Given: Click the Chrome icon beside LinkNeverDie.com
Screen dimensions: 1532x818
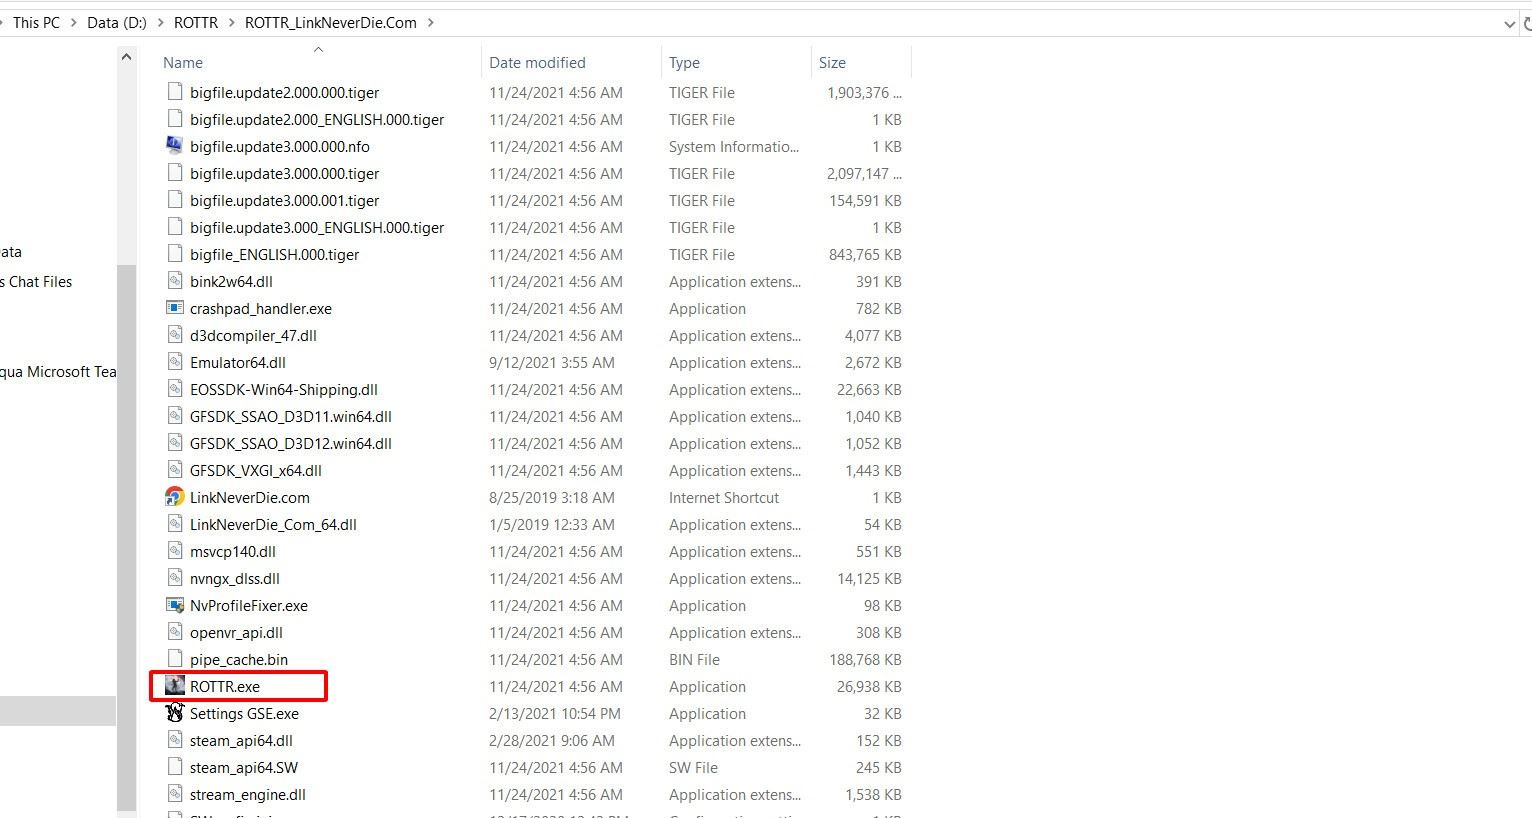Looking at the screenshot, I should (174, 497).
